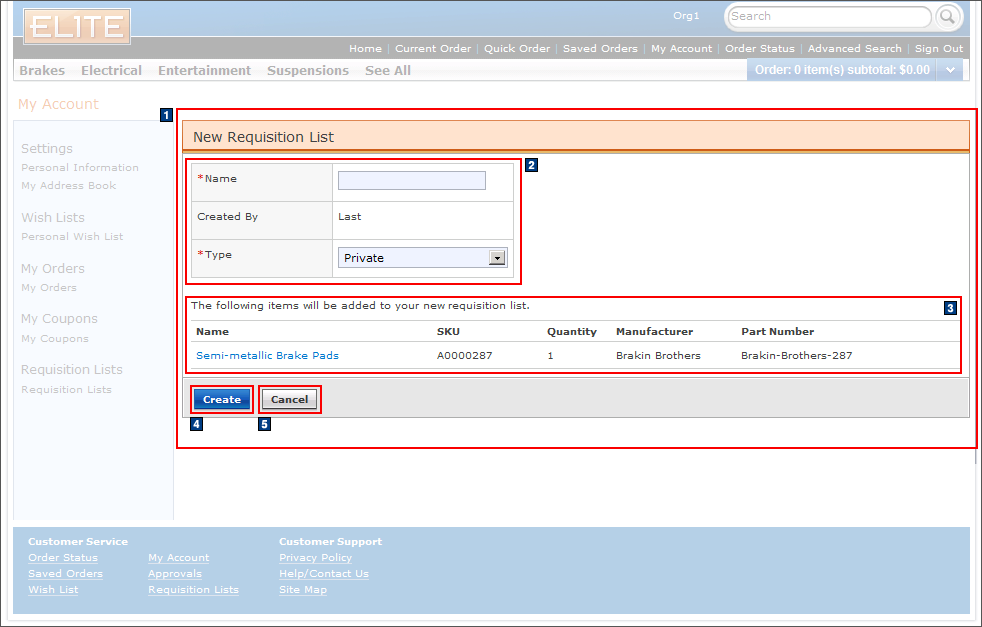Click the Cancel button
This screenshot has width=982, height=627.
(x=289, y=400)
